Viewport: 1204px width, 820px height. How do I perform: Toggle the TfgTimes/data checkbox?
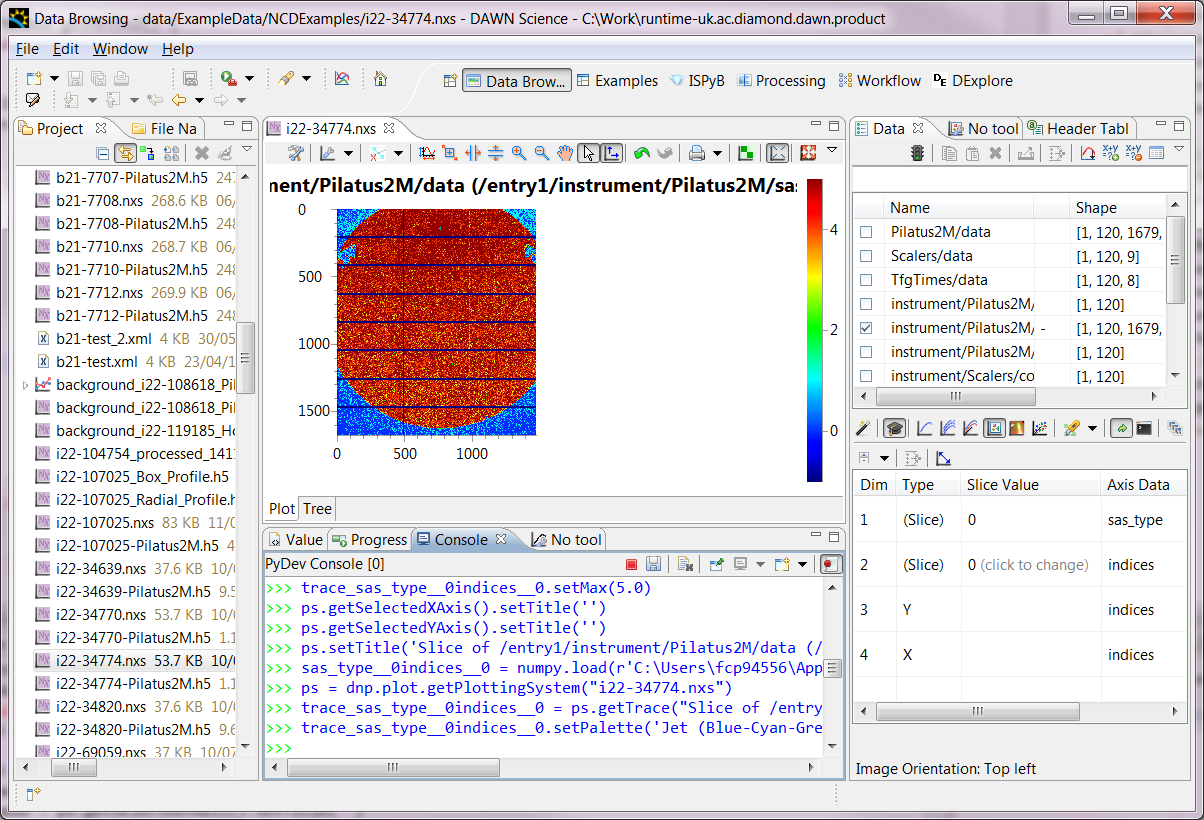(866, 280)
